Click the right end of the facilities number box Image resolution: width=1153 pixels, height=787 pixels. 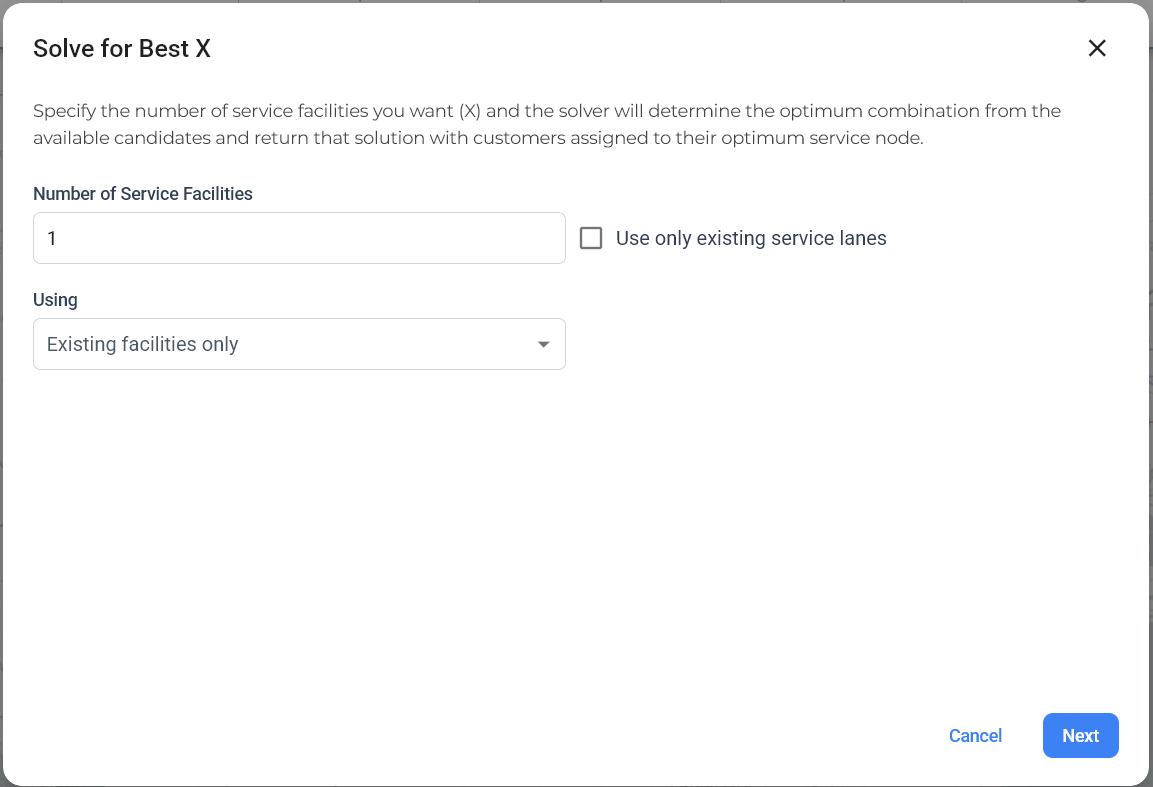[540, 238]
